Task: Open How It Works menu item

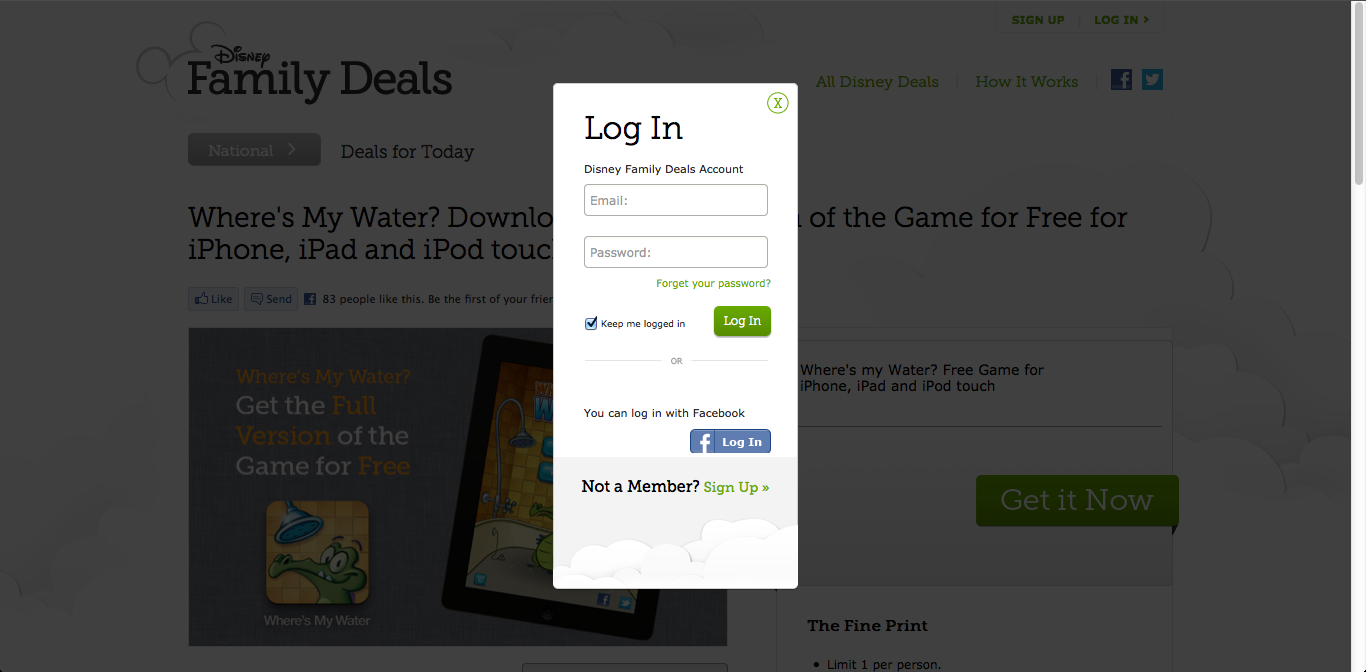Action: coord(1027,82)
